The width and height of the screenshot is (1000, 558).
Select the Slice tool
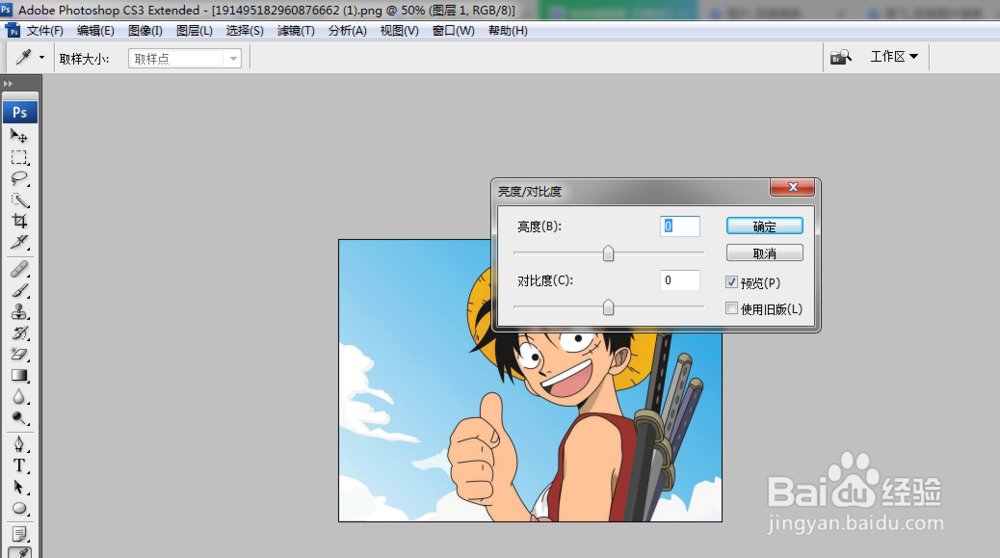tap(19, 242)
